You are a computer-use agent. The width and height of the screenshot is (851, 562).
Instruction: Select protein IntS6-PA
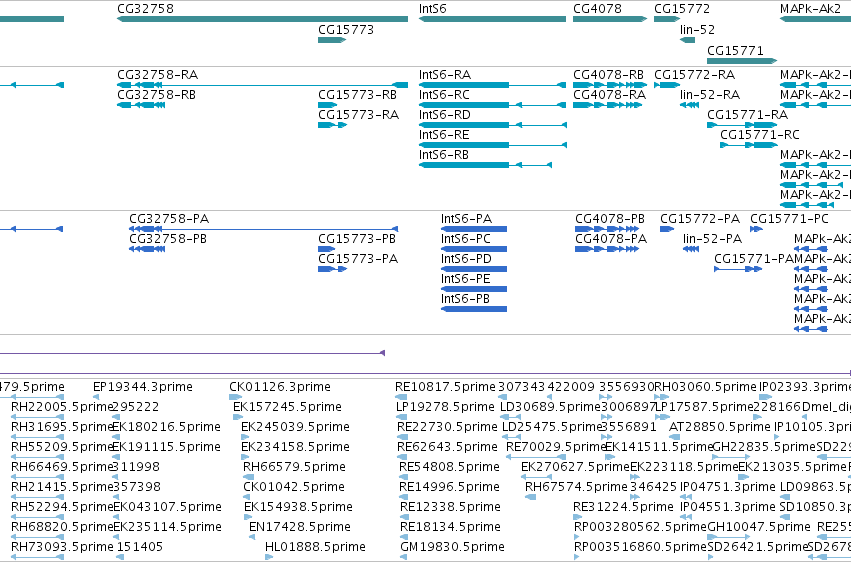474,229
